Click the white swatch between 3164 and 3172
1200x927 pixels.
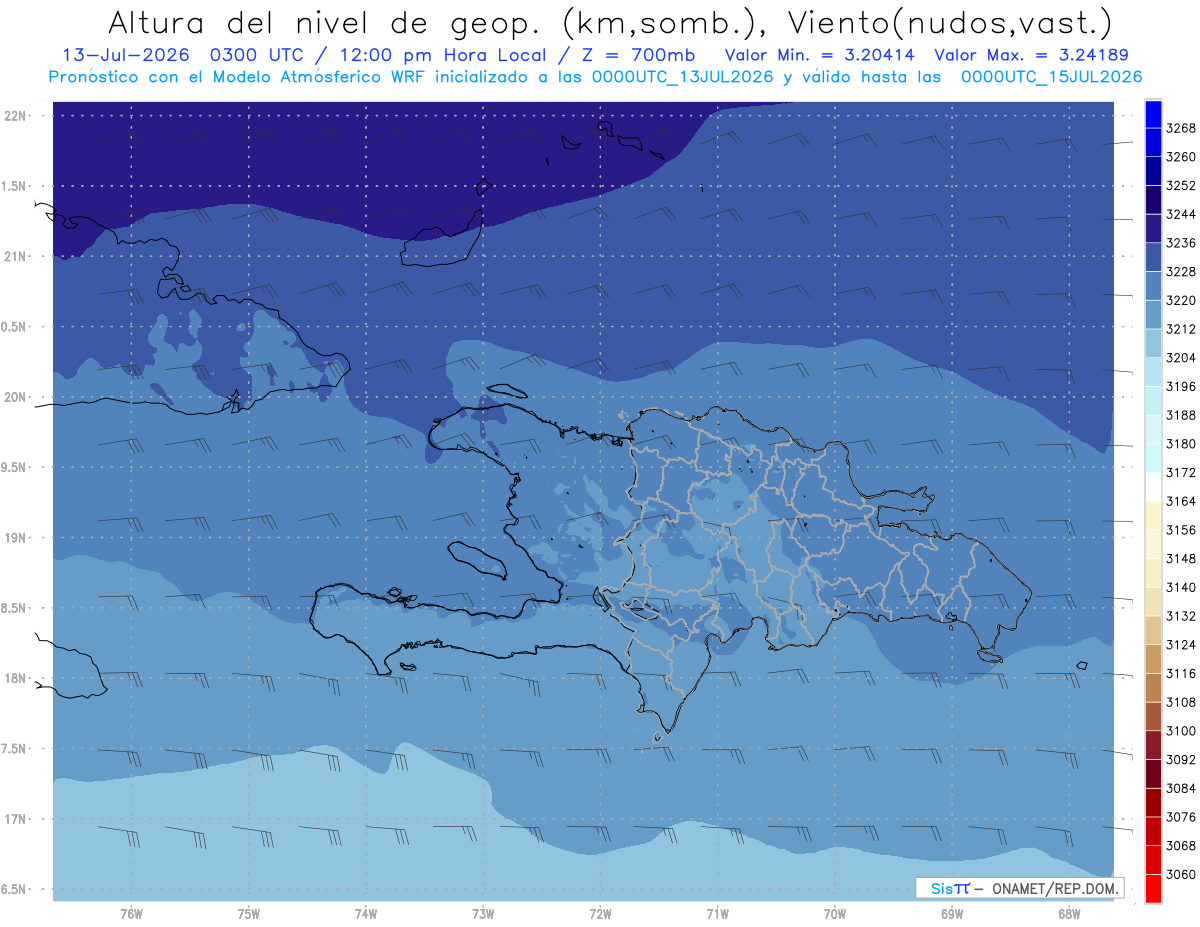tap(1153, 486)
